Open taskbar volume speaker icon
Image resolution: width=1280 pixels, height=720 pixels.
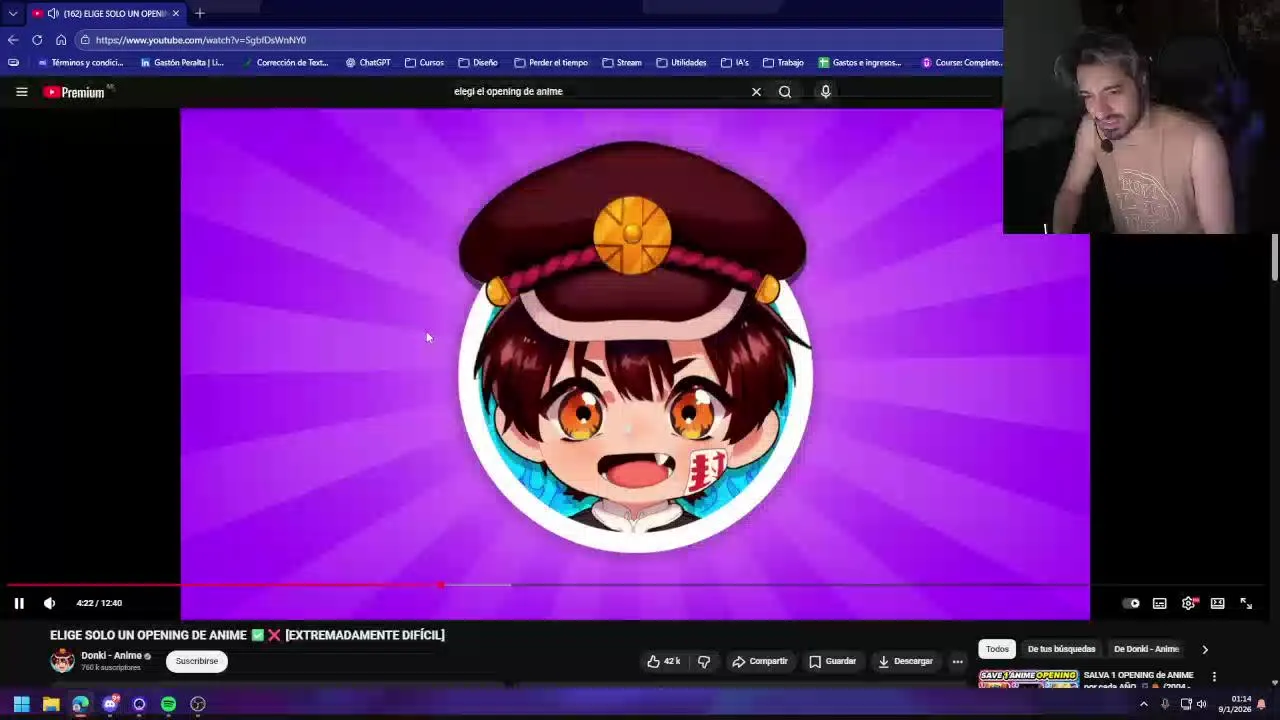point(1201,704)
